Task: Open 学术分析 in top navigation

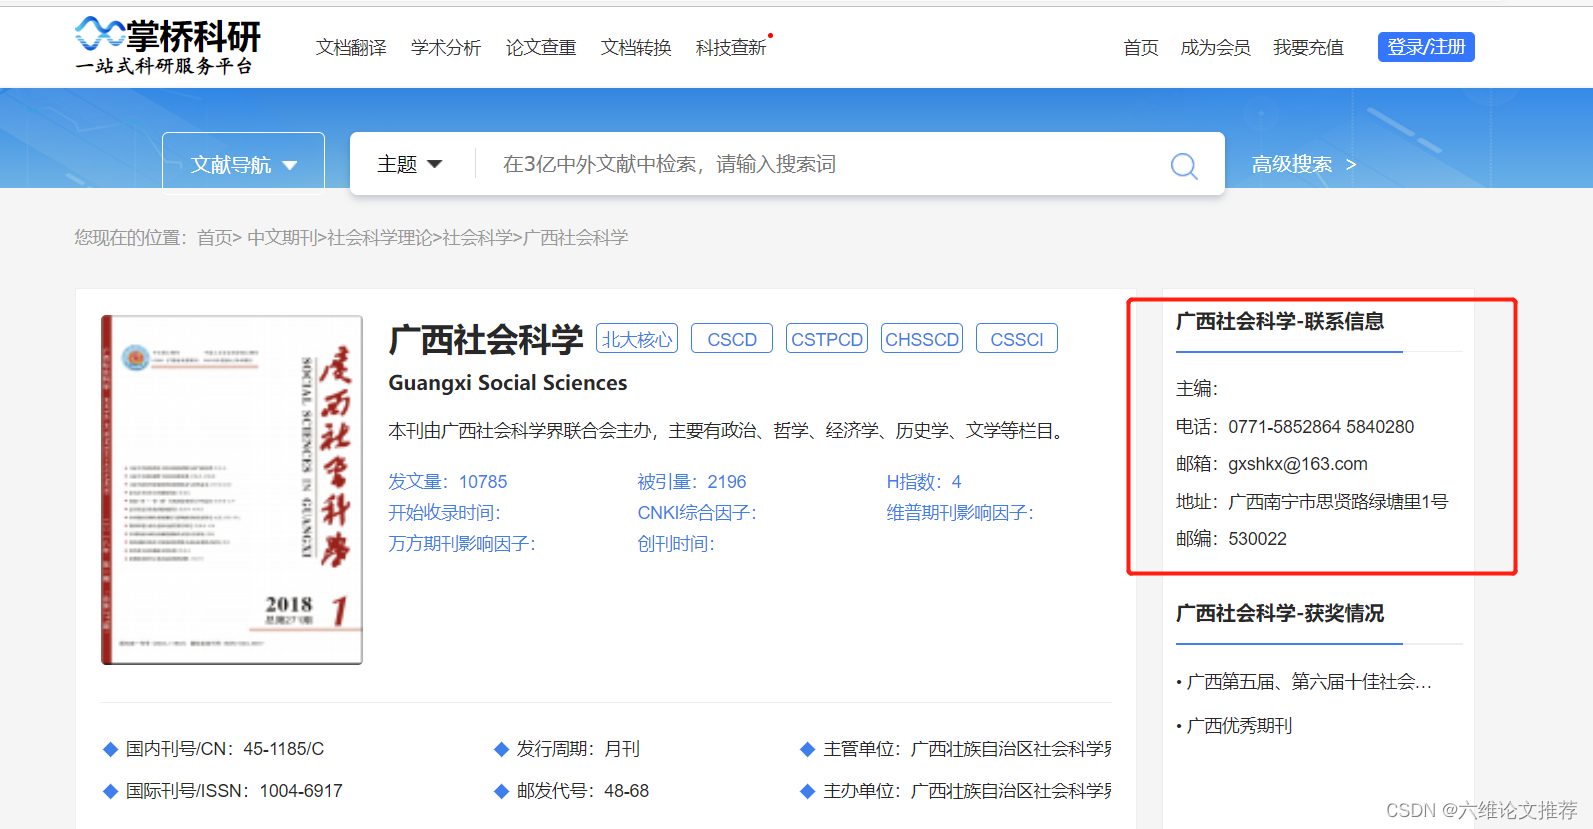Action: click(x=446, y=47)
